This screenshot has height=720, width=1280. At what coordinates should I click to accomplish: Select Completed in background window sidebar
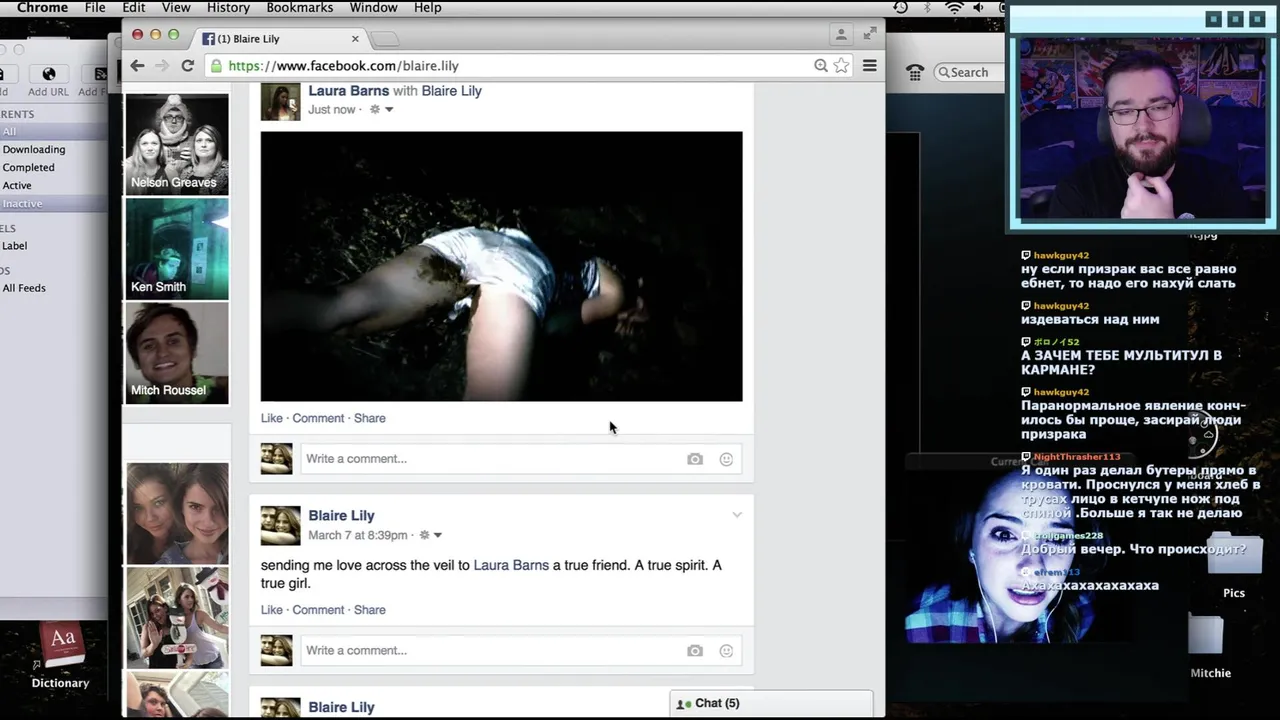28,168
